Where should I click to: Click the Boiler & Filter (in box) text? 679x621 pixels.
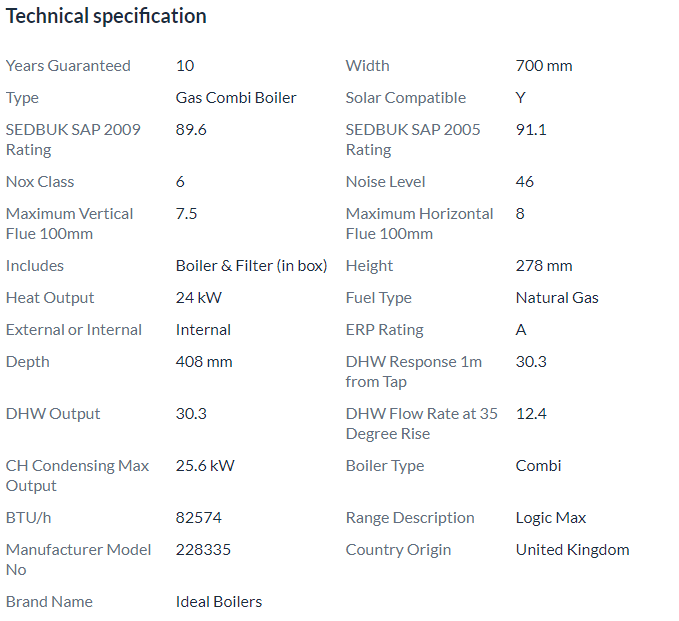(x=252, y=266)
